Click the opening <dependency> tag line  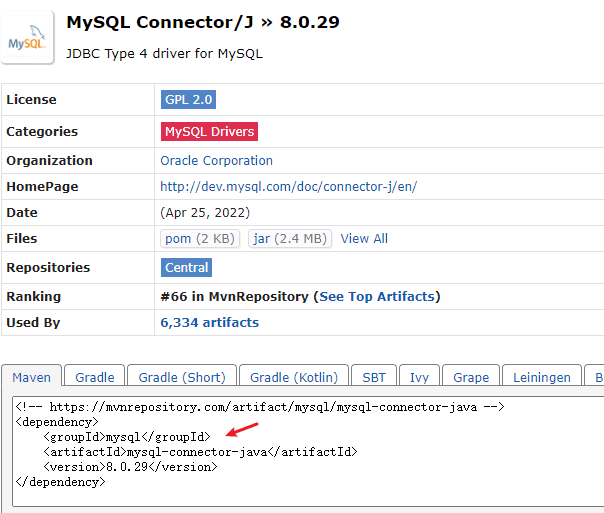pos(57,422)
